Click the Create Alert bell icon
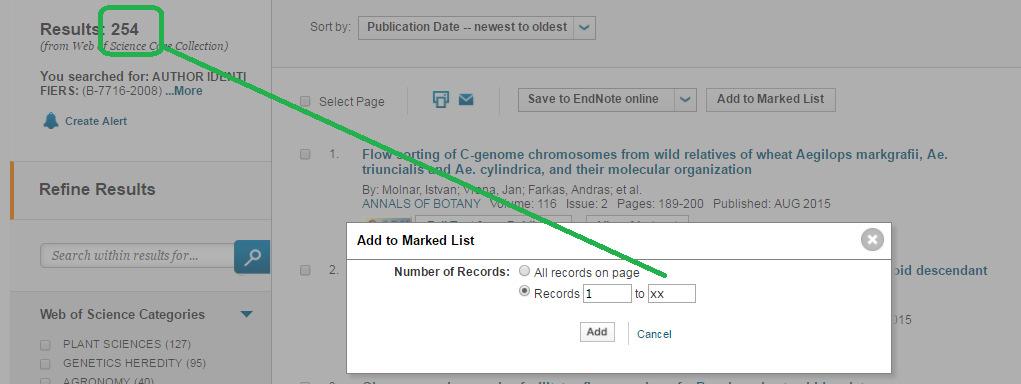This screenshot has width=1021, height=384. click(51, 121)
